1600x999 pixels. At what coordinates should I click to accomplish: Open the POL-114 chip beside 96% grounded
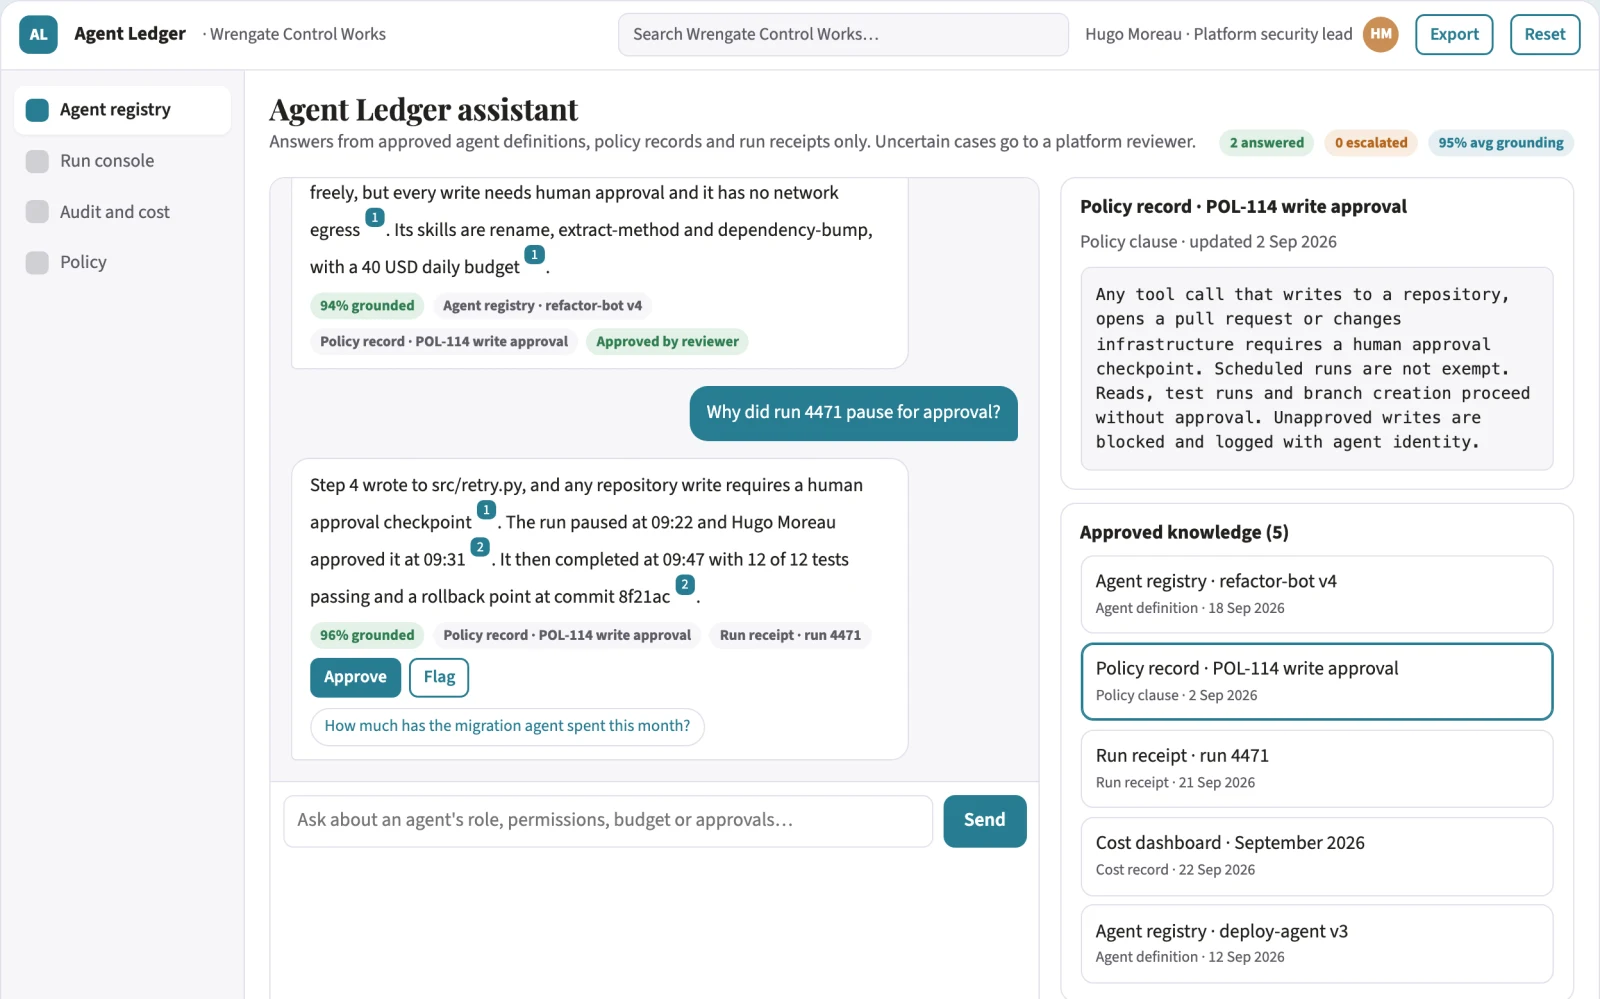pyautogui.click(x=567, y=635)
